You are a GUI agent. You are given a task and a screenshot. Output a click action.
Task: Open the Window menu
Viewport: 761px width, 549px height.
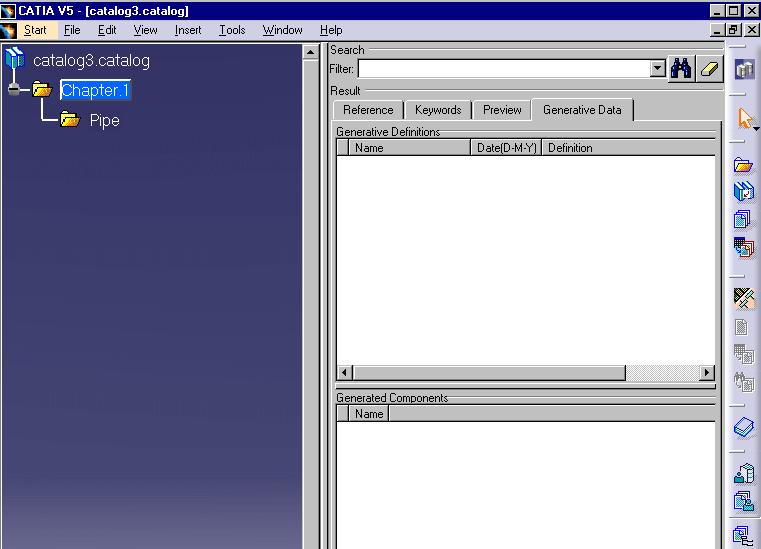tap(282, 30)
